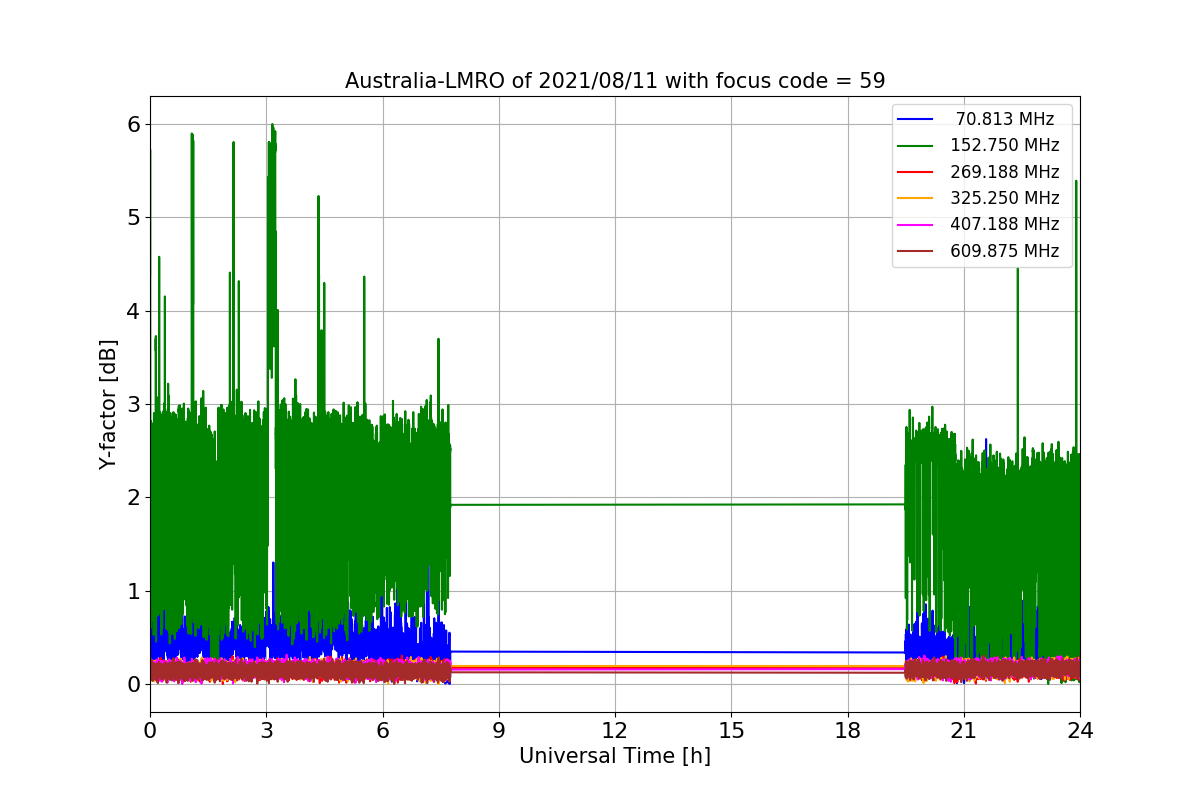Click the y-axis tick label '4'
Viewport: 1200px width, 800px height.
coord(133,311)
